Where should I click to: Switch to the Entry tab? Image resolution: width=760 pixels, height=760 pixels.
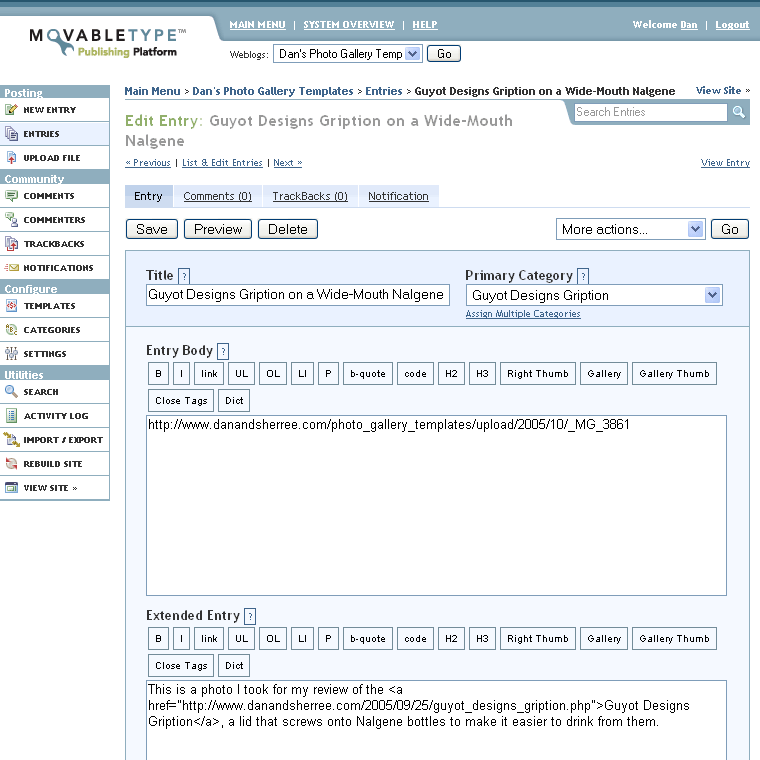tap(148, 196)
